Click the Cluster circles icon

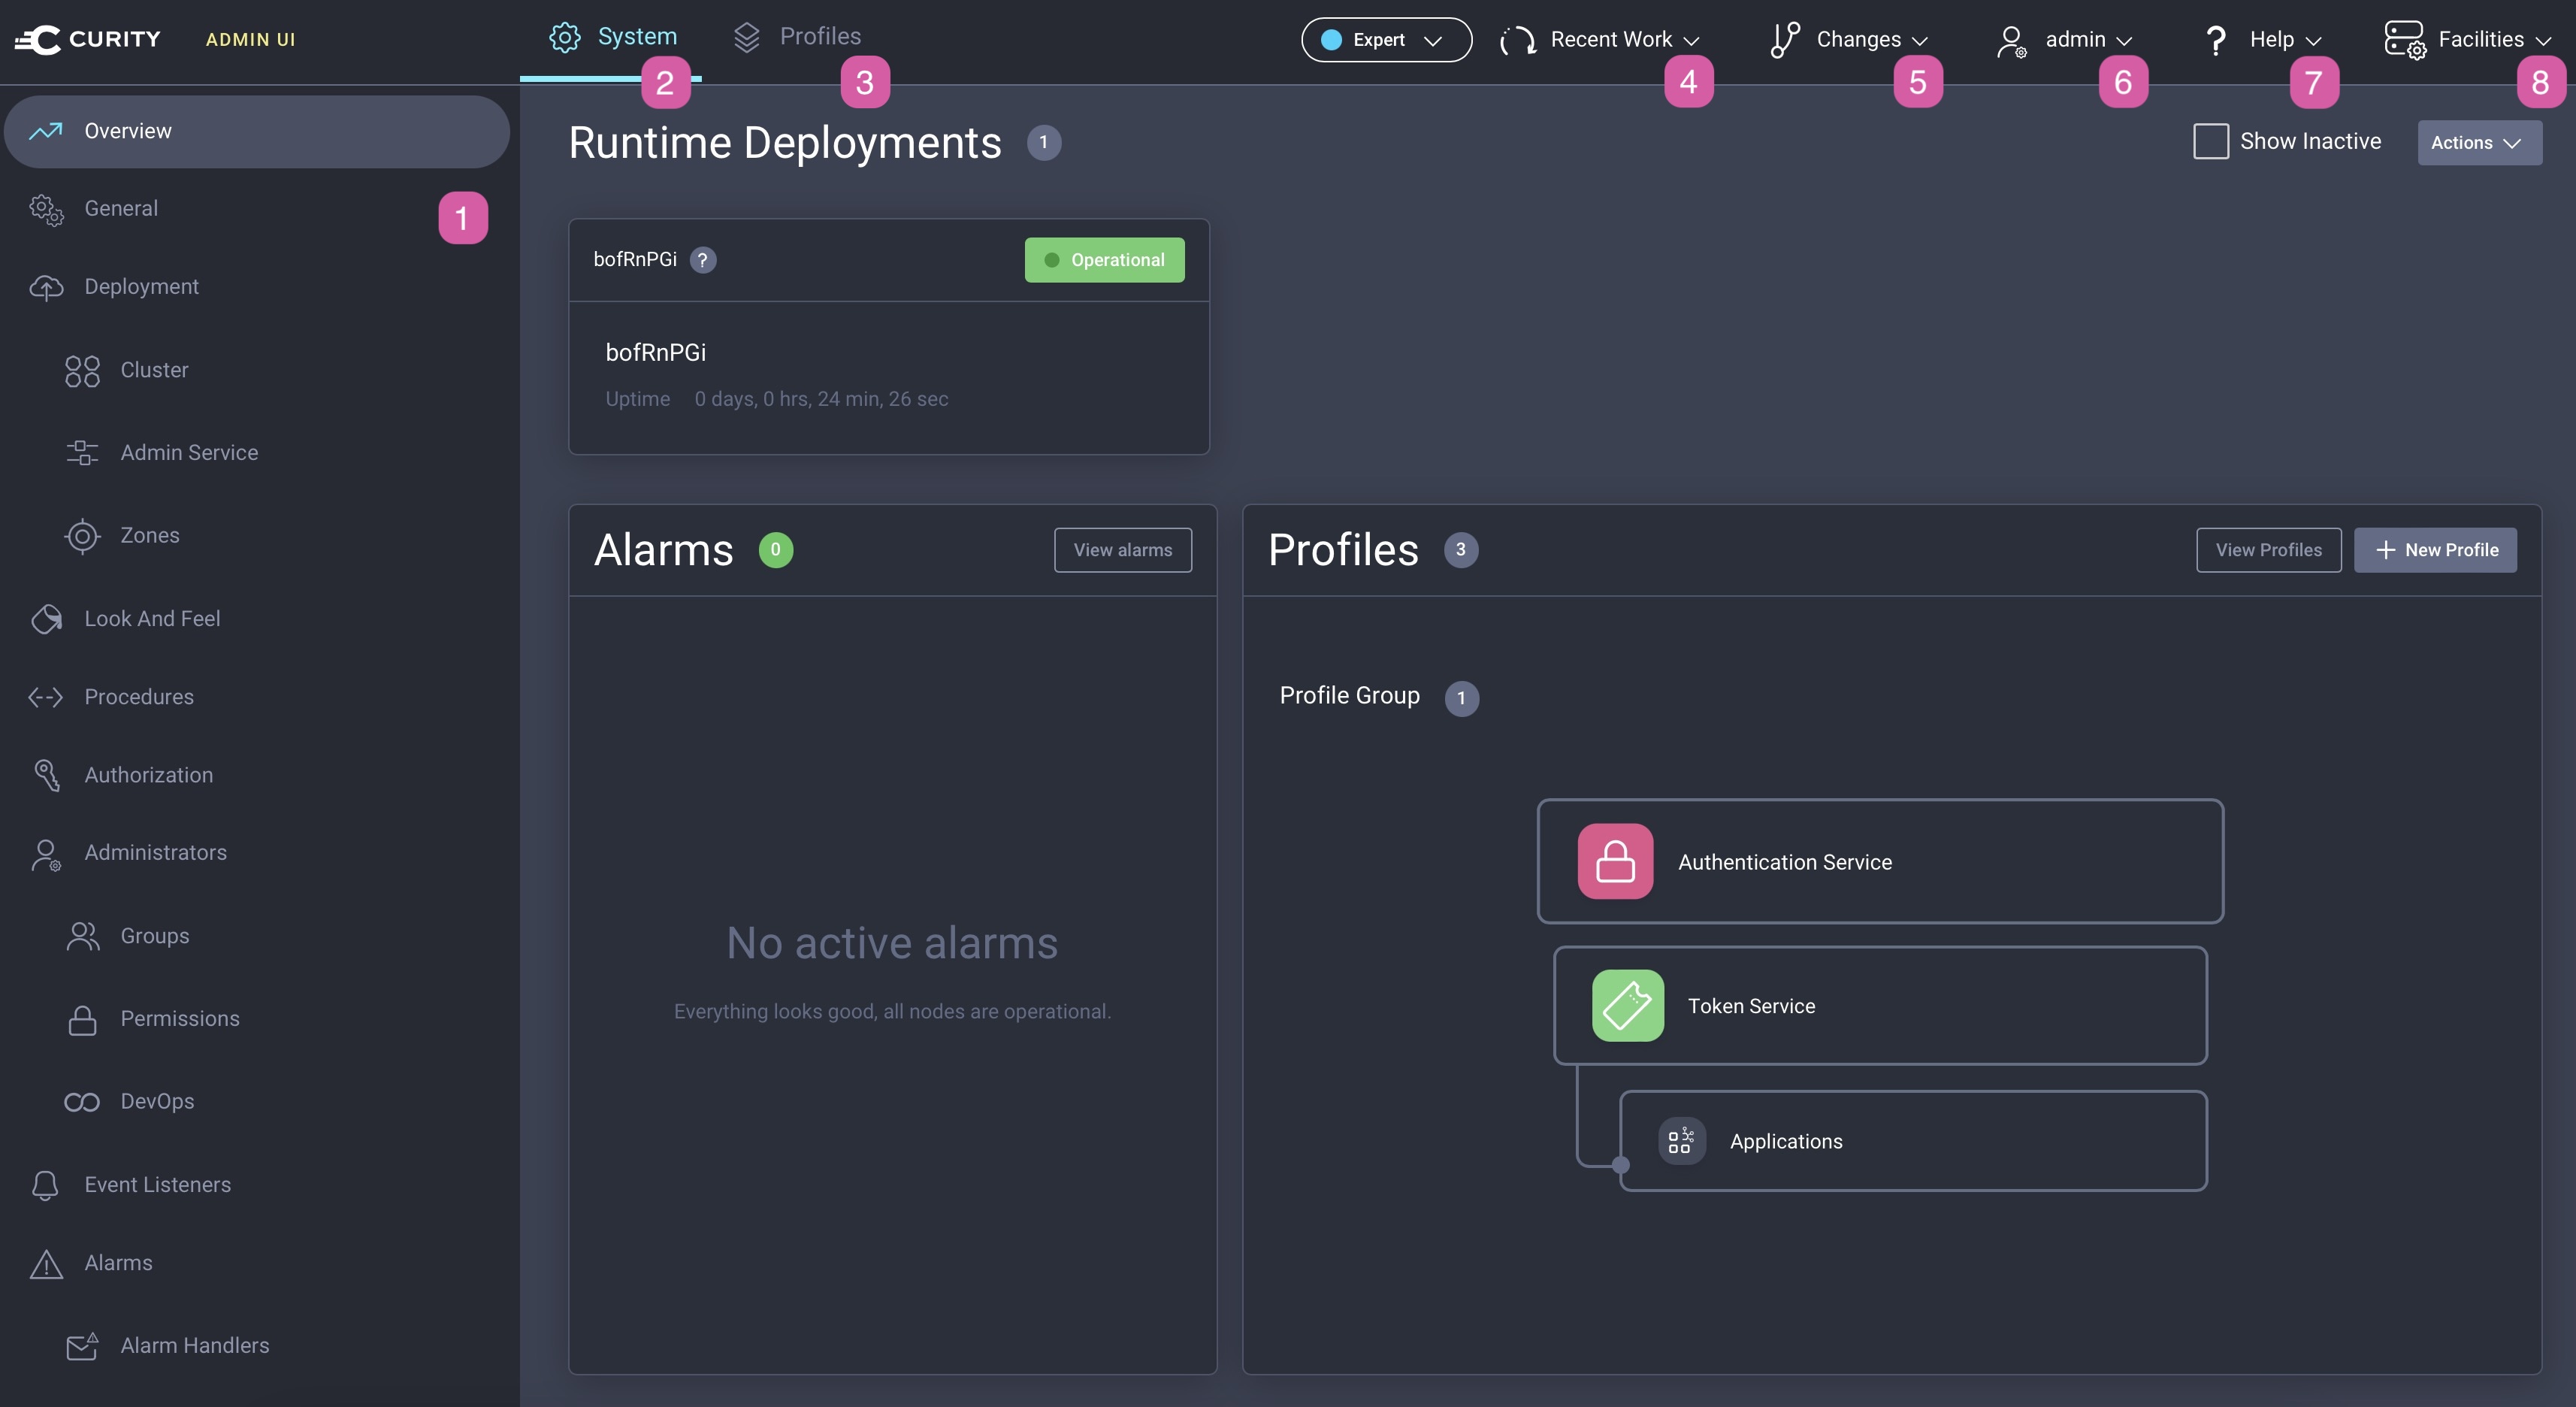pos(82,371)
